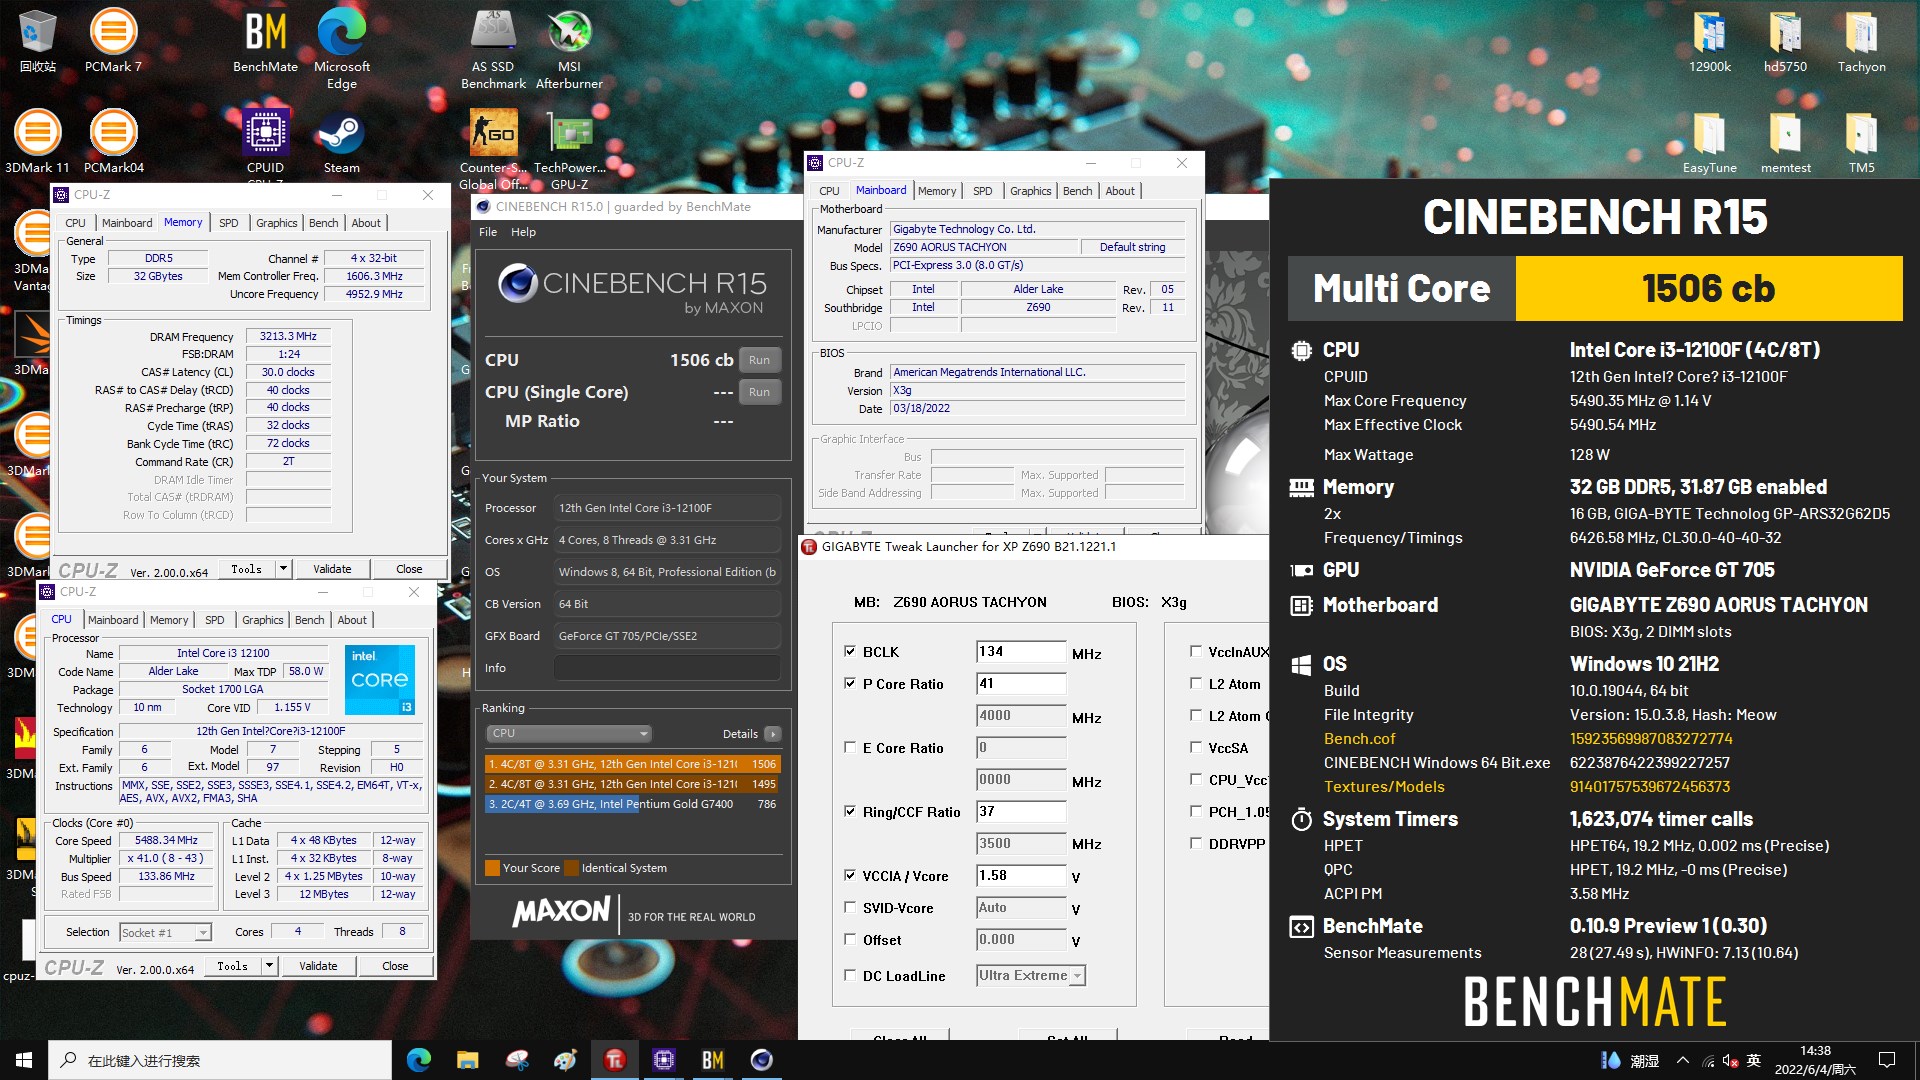Viewport: 1920px width, 1080px height.
Task: Switch to Cinebench taskbar icon
Action: point(762,1060)
